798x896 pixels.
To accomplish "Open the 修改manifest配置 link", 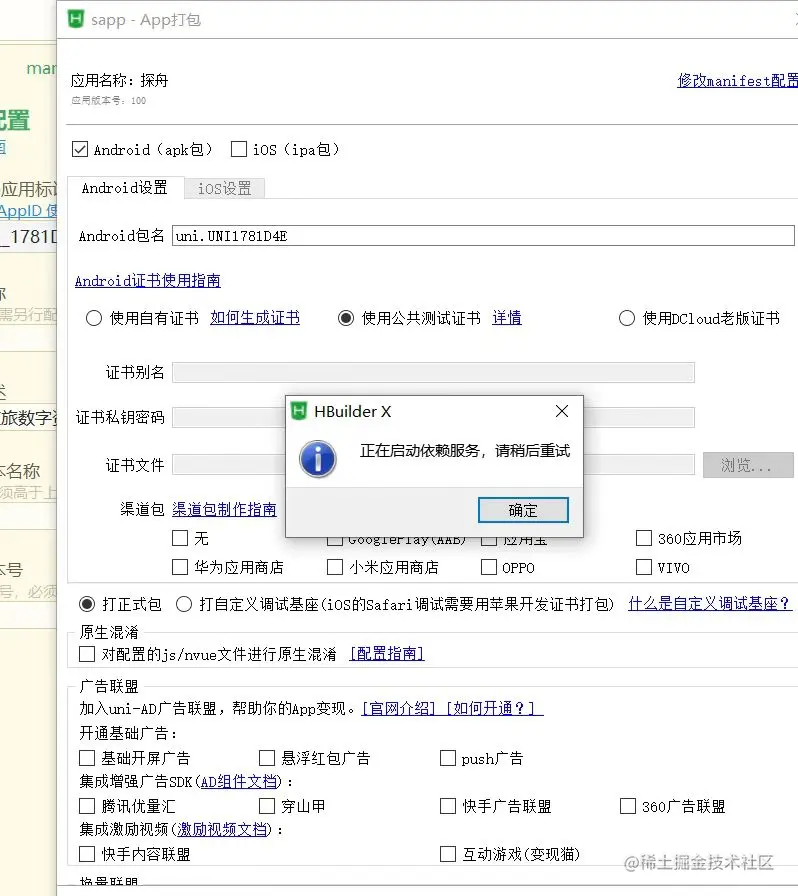I will (x=737, y=81).
